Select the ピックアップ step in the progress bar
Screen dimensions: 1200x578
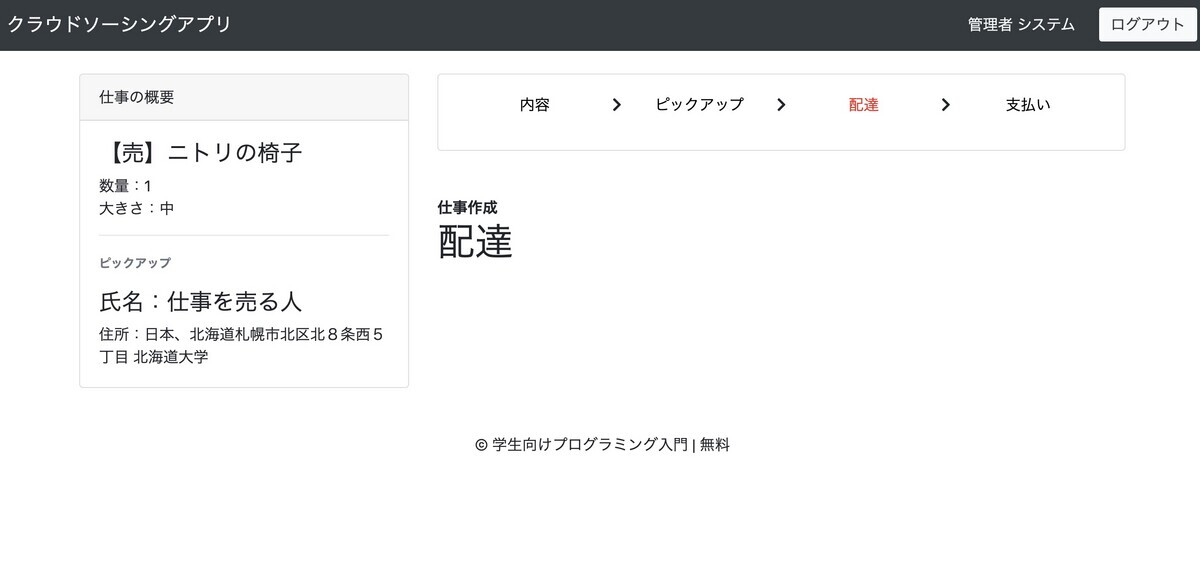699,104
